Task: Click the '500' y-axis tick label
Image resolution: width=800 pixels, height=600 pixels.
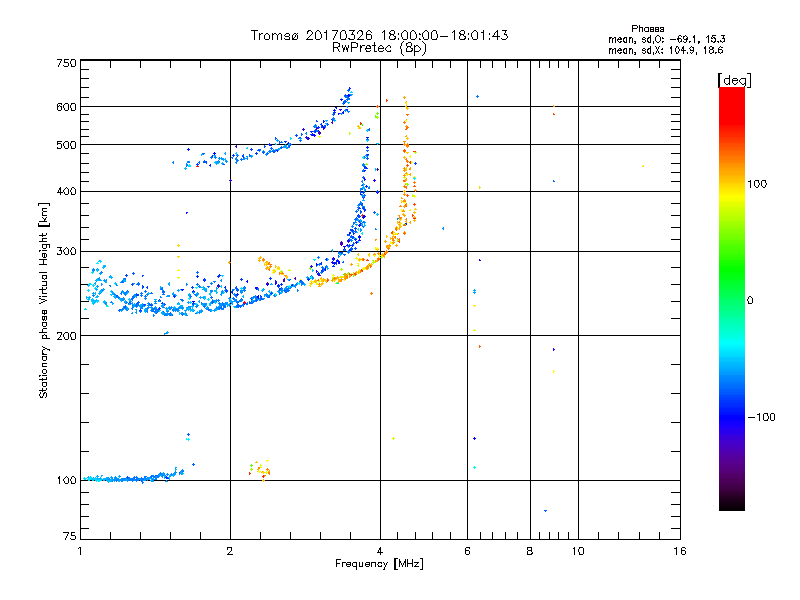Action: pos(66,145)
